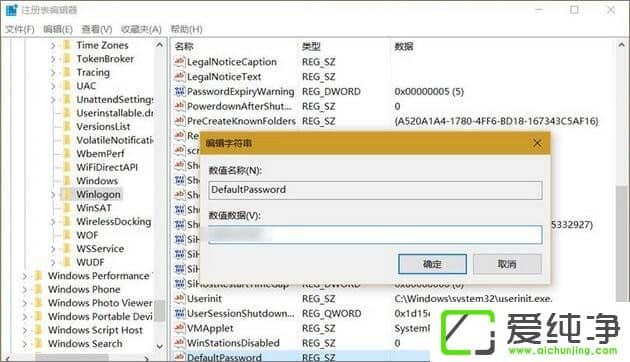
Task: Open the 帮助(H) menu
Action: pos(186,29)
